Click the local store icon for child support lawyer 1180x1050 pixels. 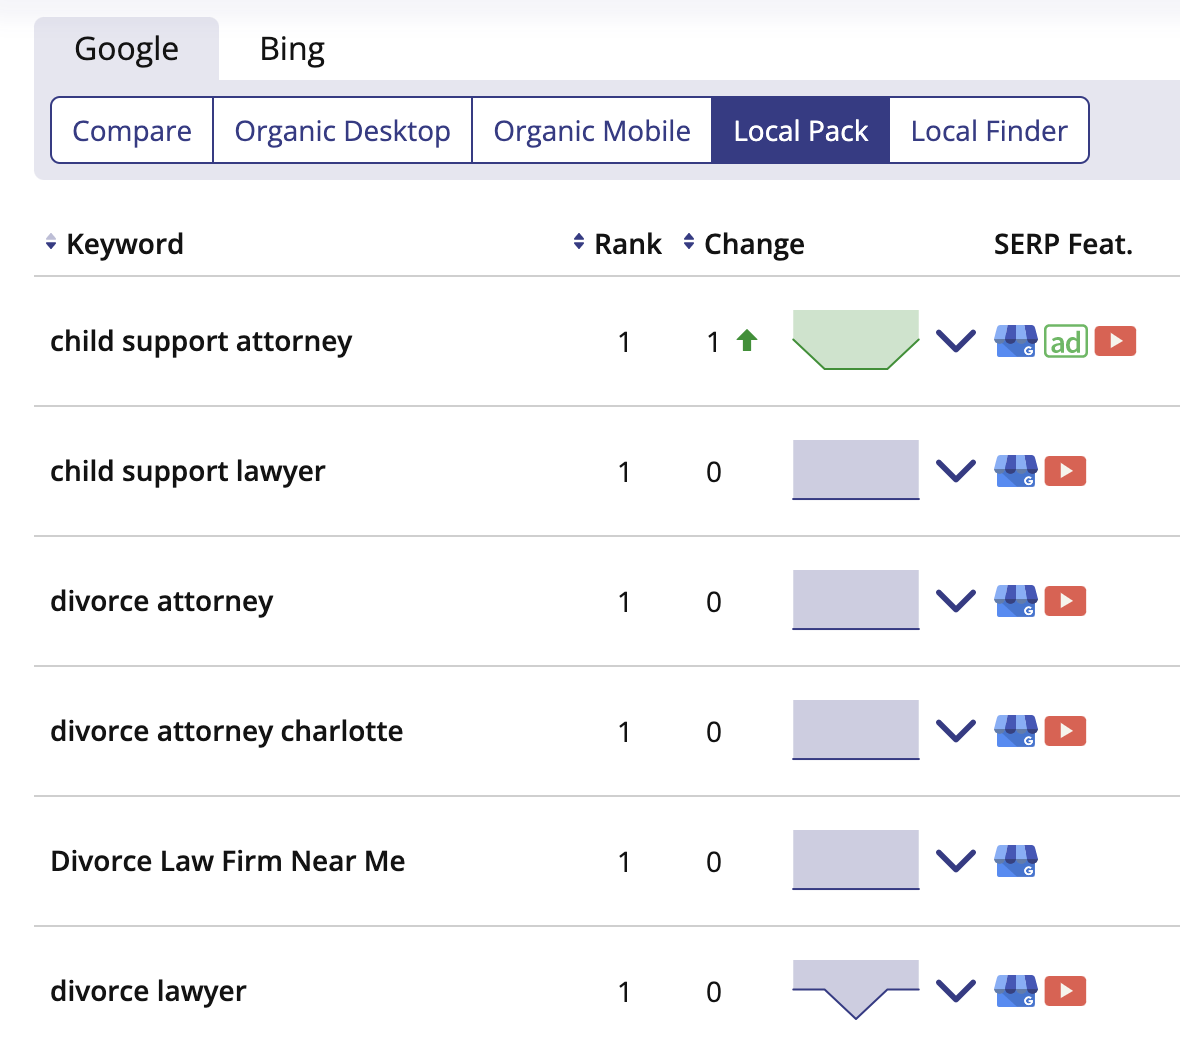point(1015,471)
